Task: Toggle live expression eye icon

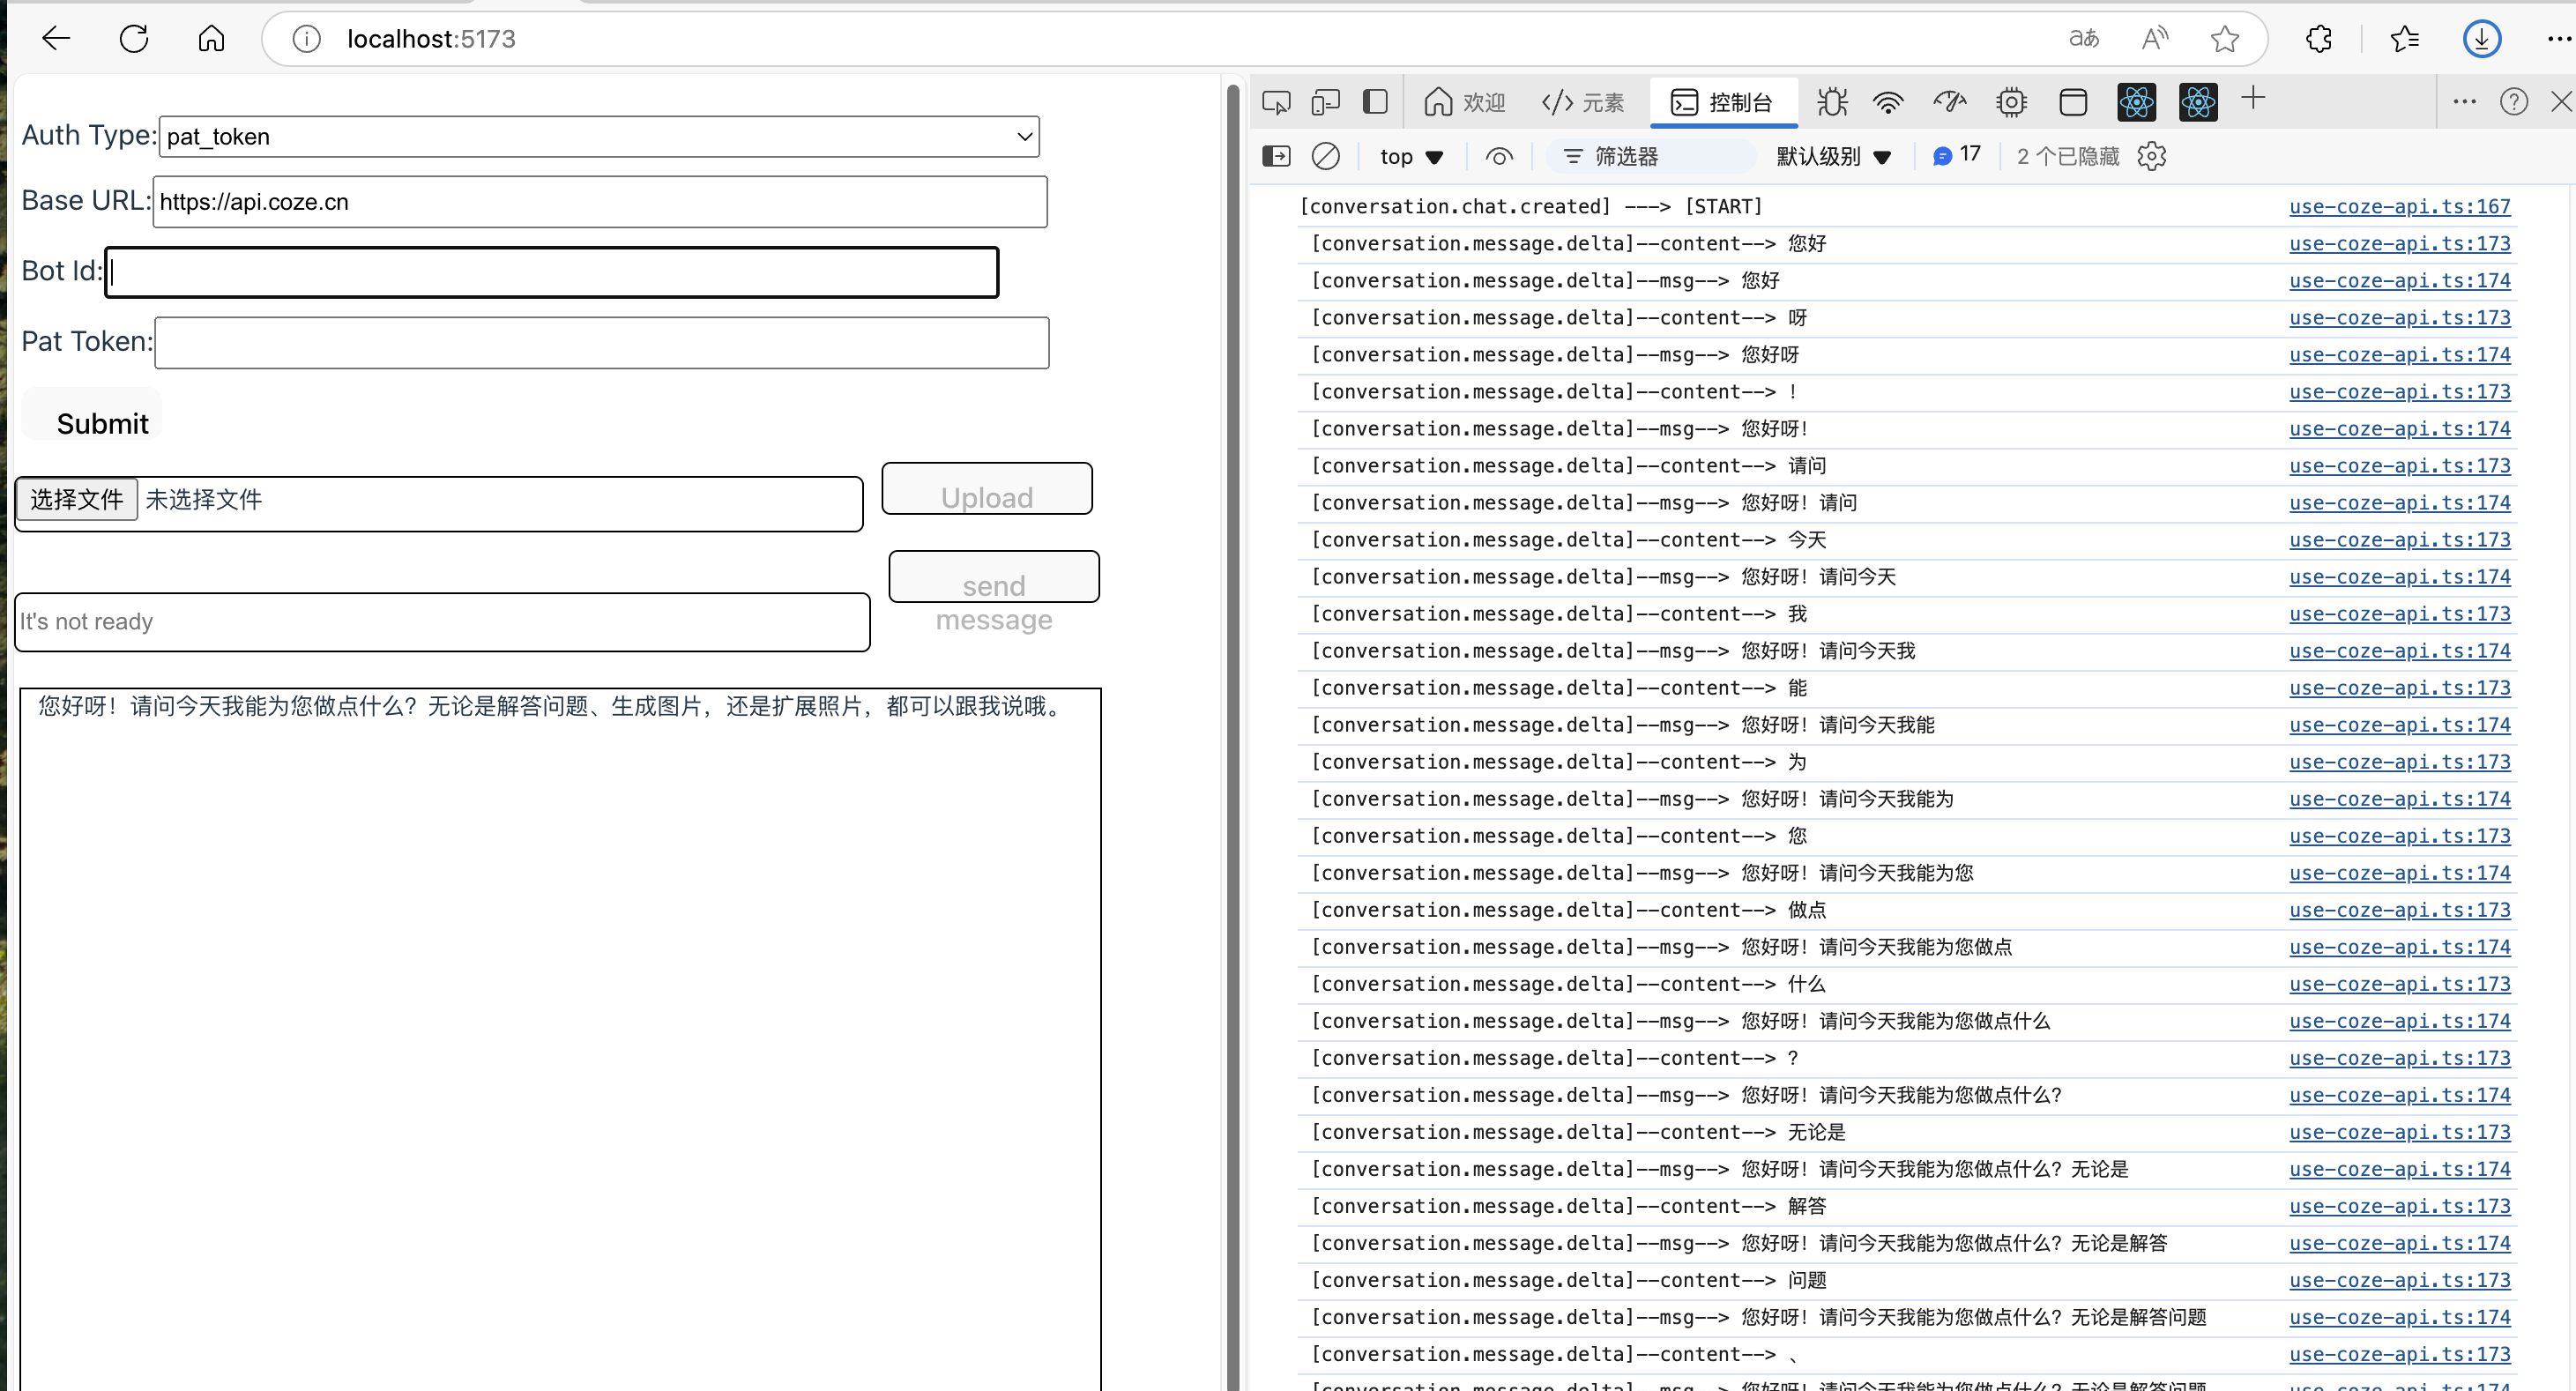Action: pyautogui.click(x=1499, y=156)
